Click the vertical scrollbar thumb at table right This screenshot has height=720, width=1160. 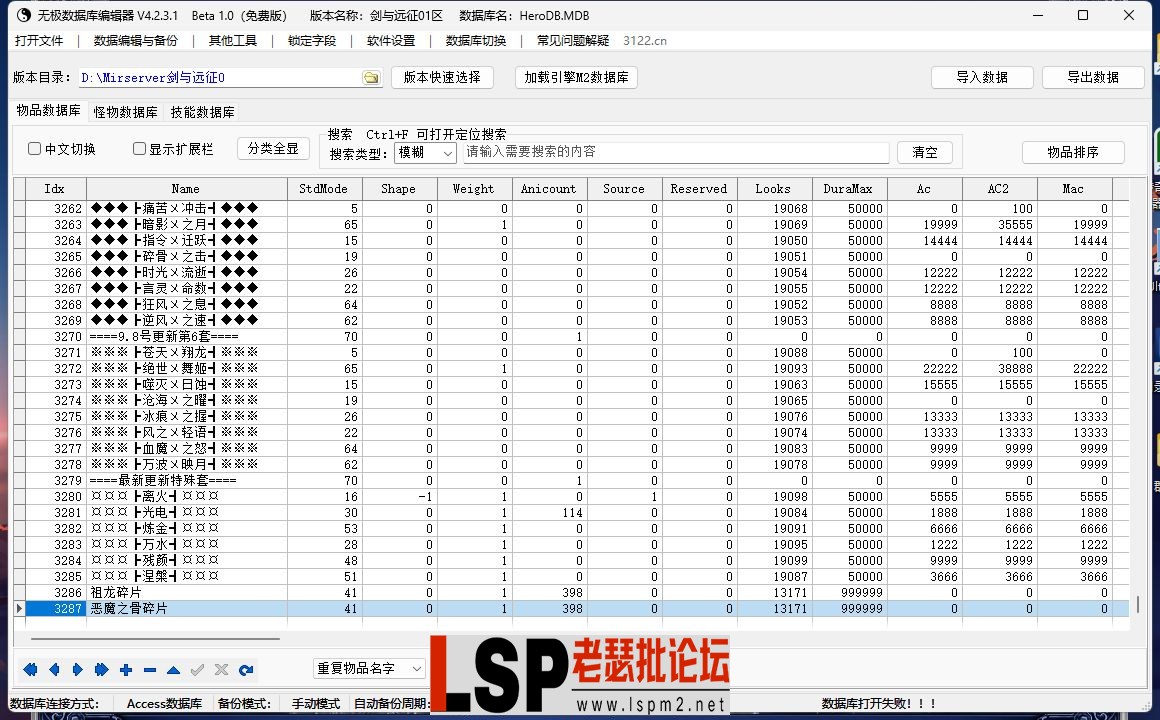1137,605
